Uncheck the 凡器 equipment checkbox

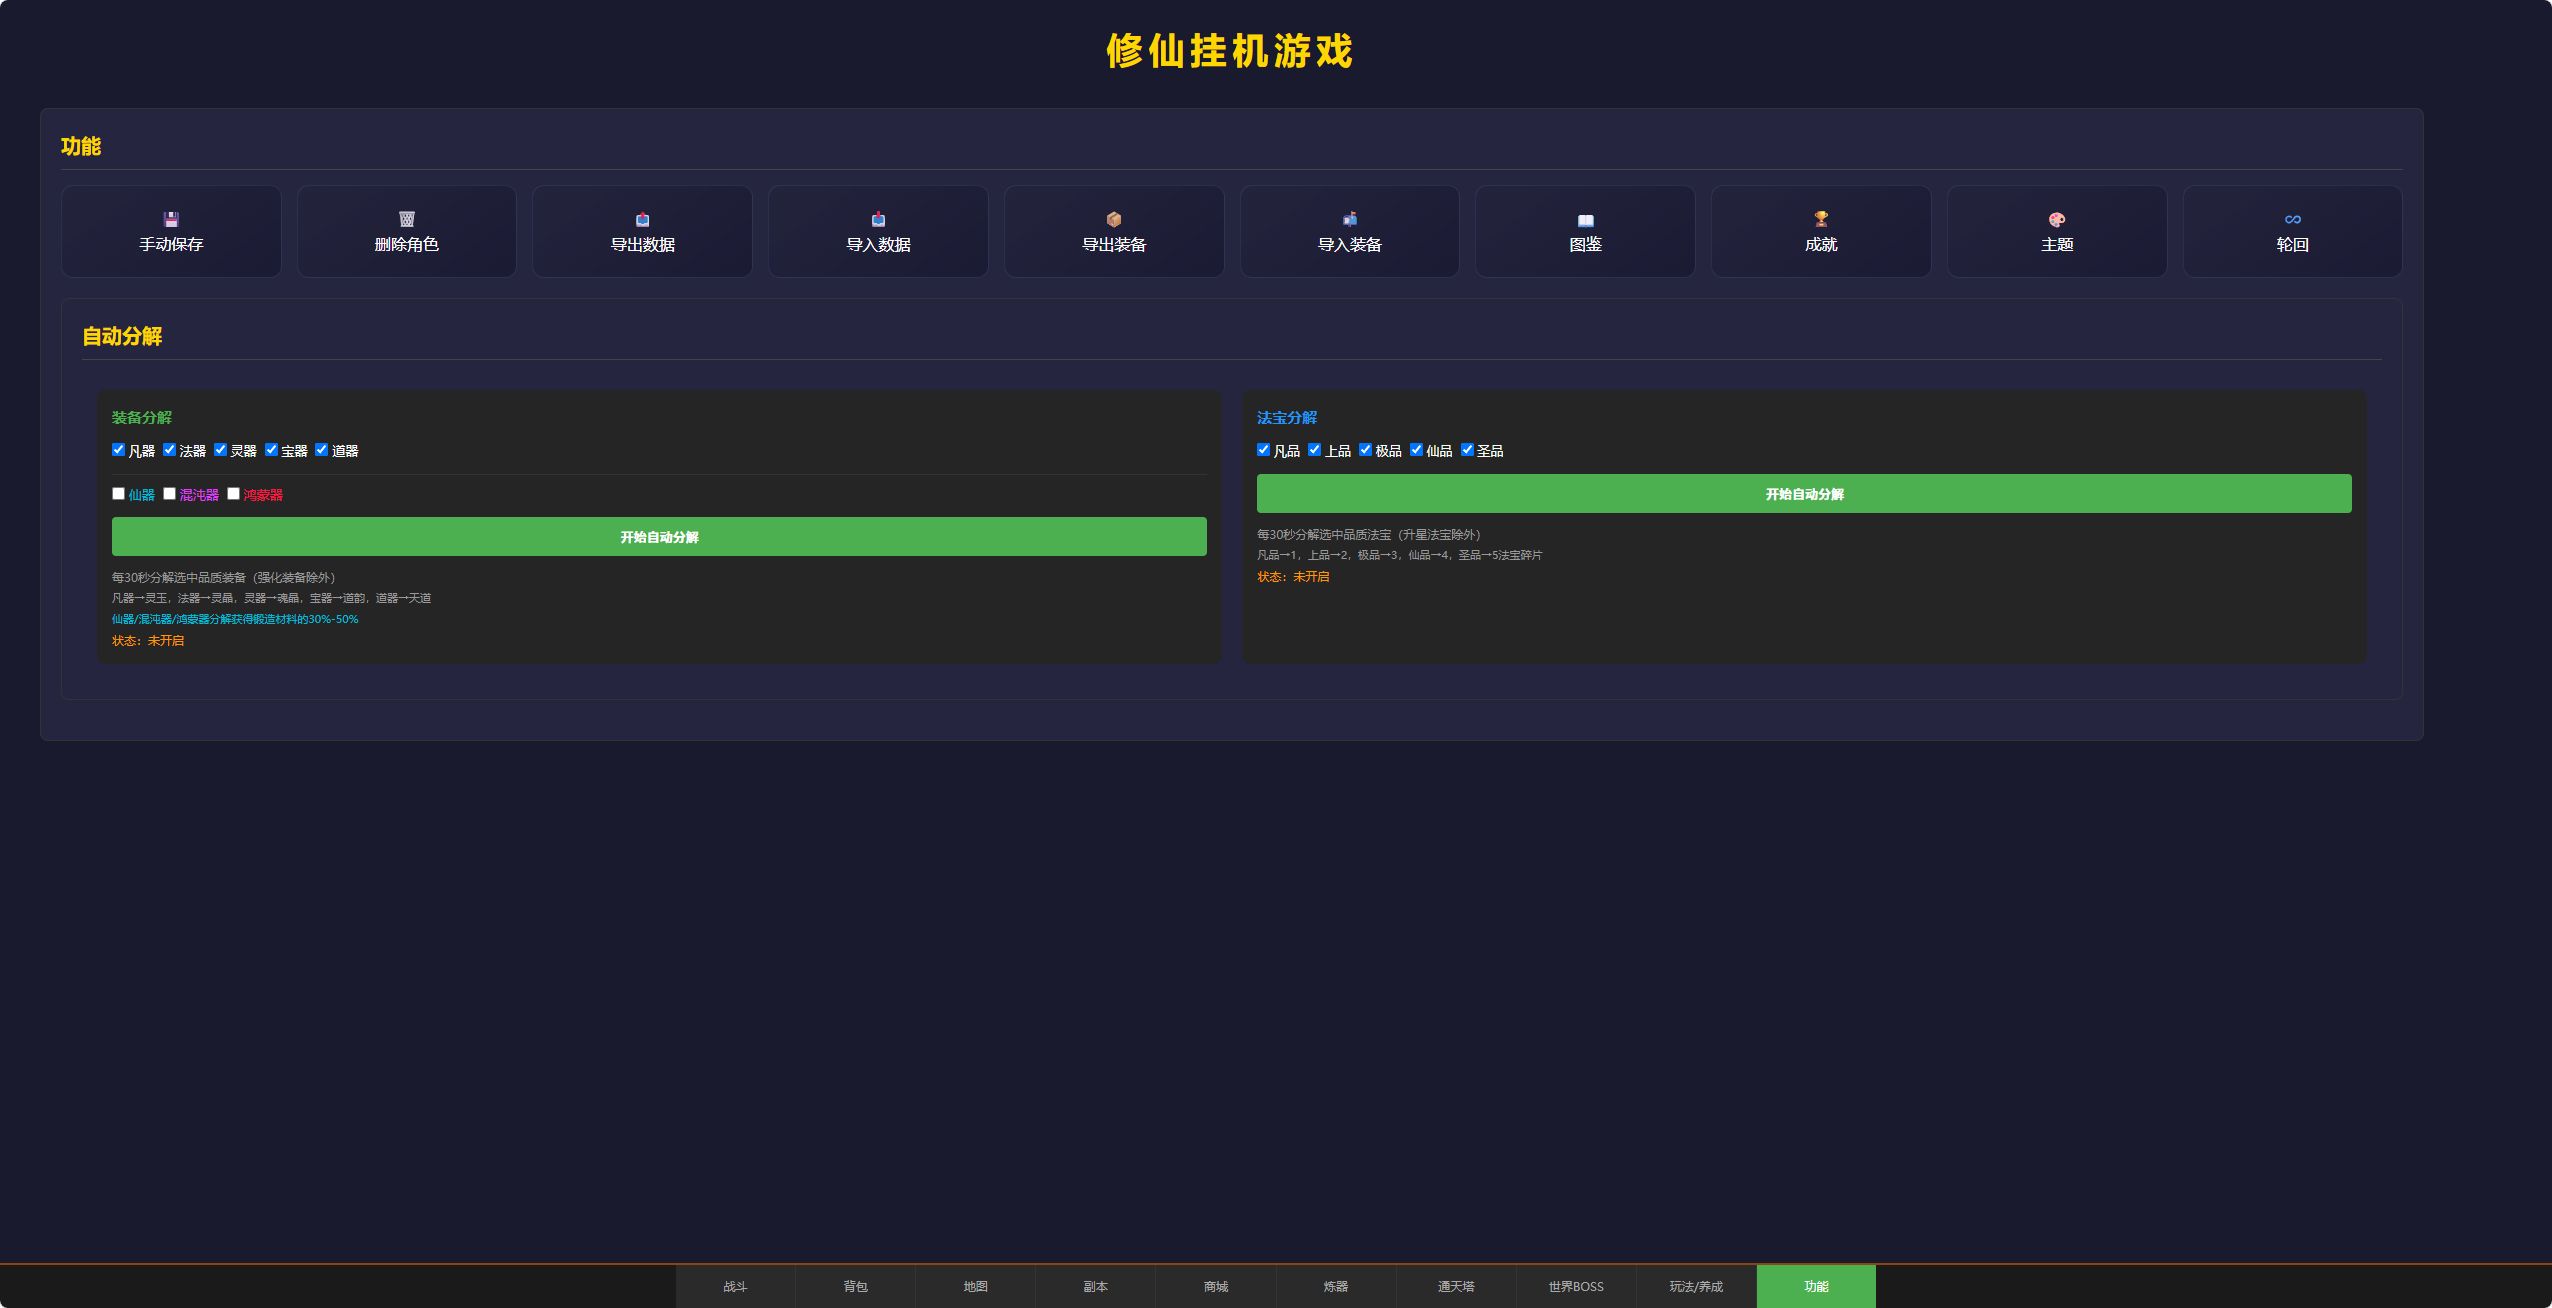tap(118, 450)
